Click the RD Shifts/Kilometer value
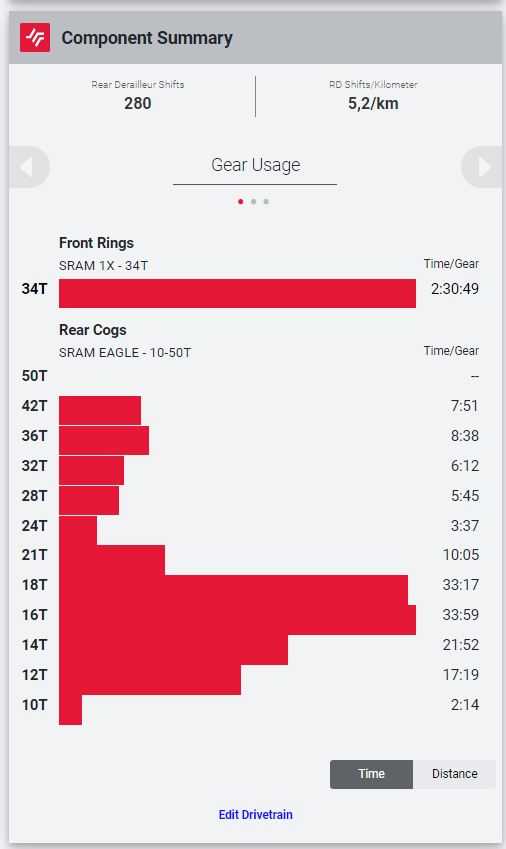506x849 pixels. click(x=373, y=103)
